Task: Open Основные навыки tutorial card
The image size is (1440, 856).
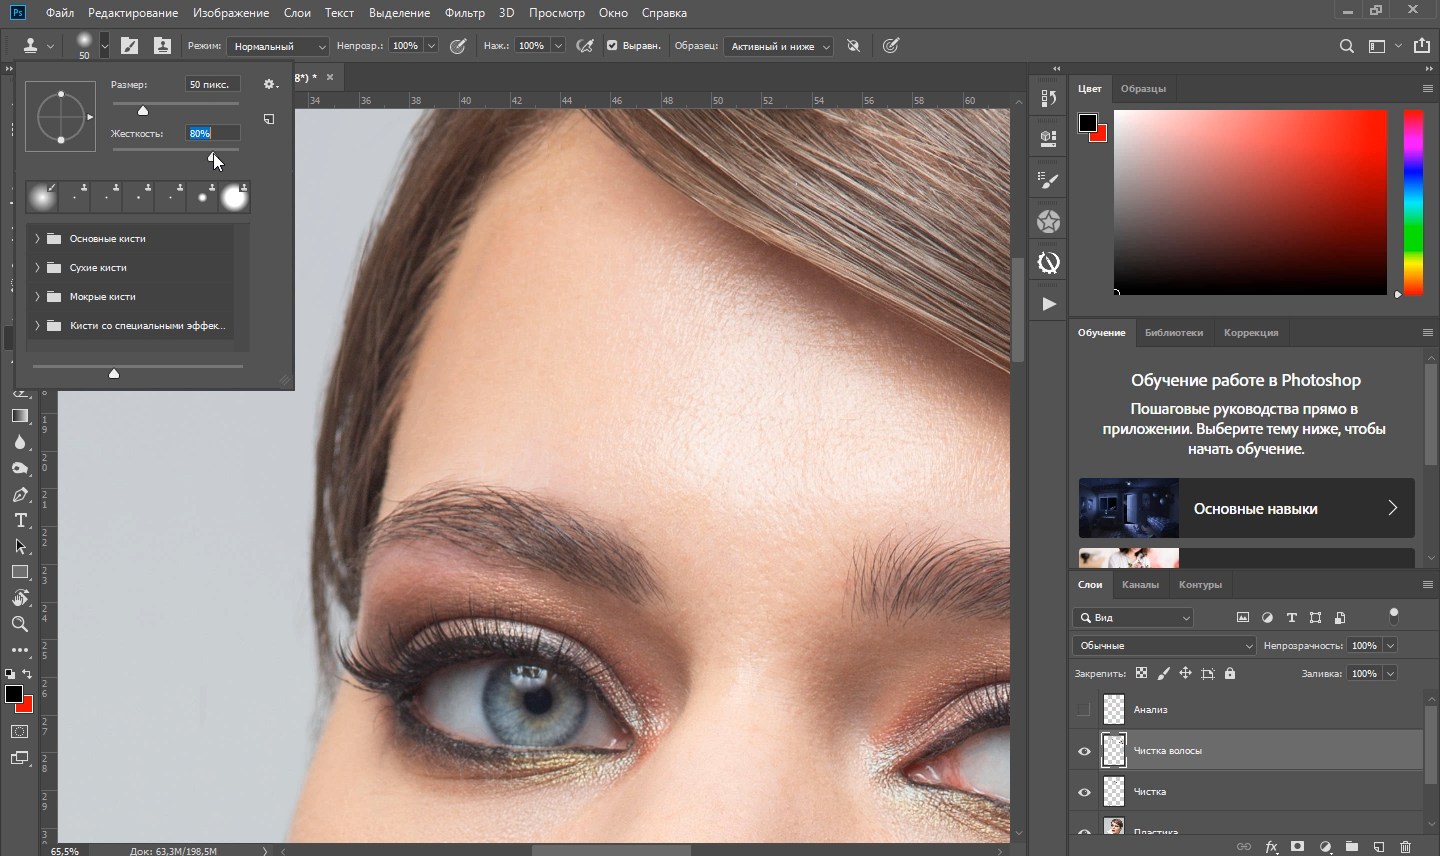Action: (1247, 508)
